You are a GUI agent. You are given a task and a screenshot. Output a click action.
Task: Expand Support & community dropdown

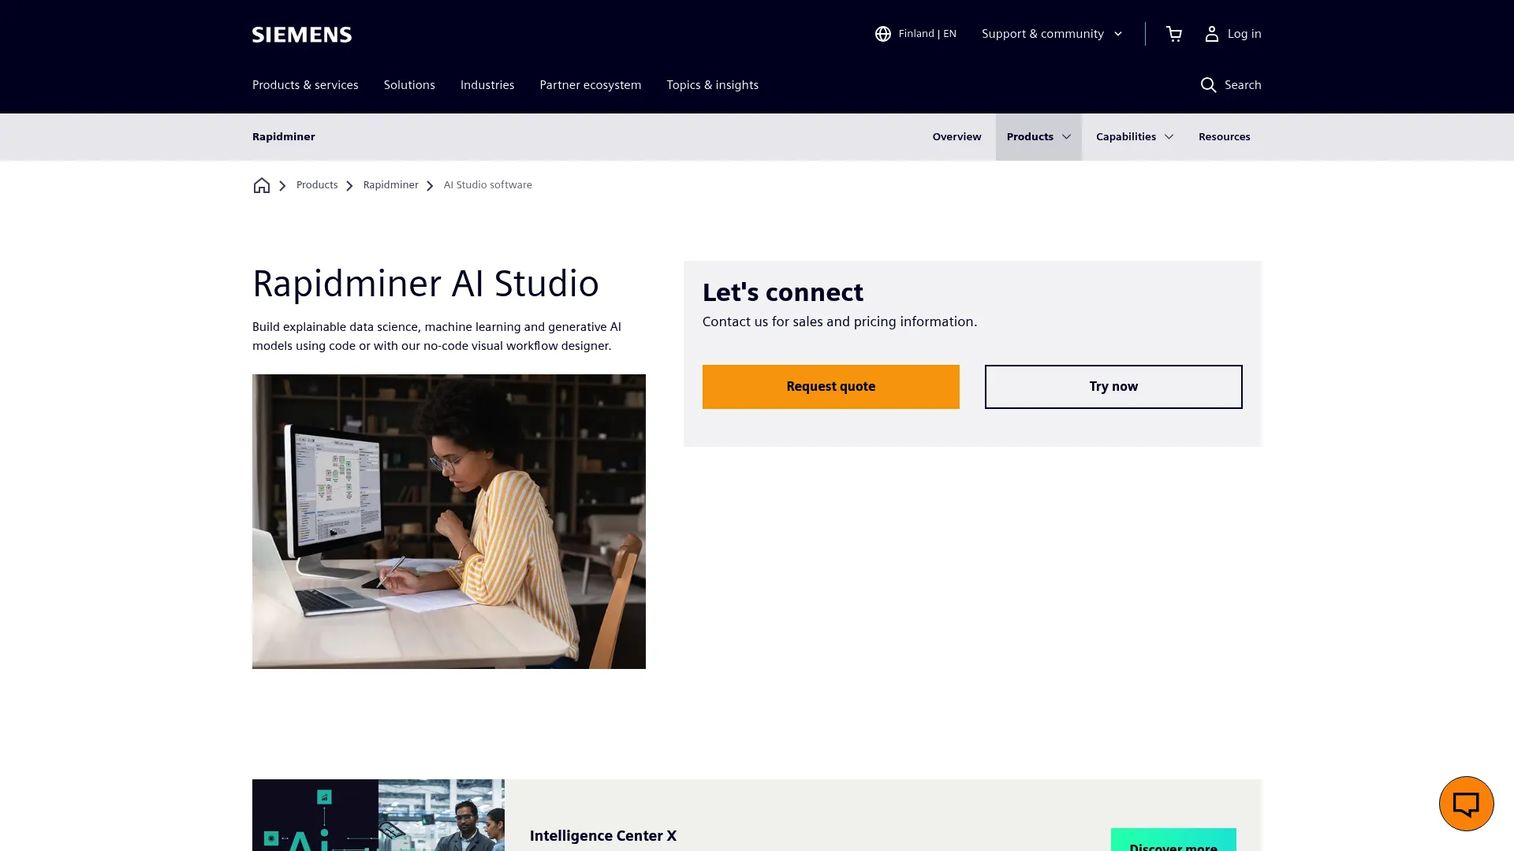coord(1052,34)
